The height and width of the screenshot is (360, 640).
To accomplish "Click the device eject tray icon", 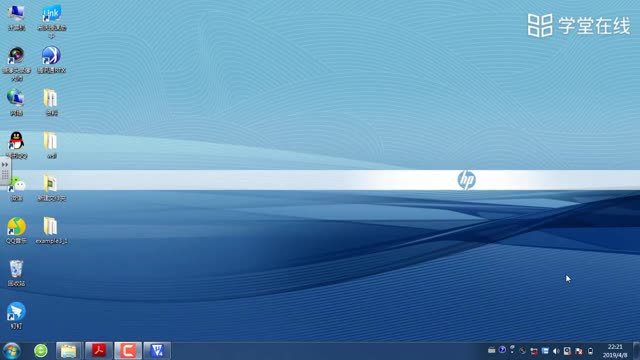I will coord(591,351).
